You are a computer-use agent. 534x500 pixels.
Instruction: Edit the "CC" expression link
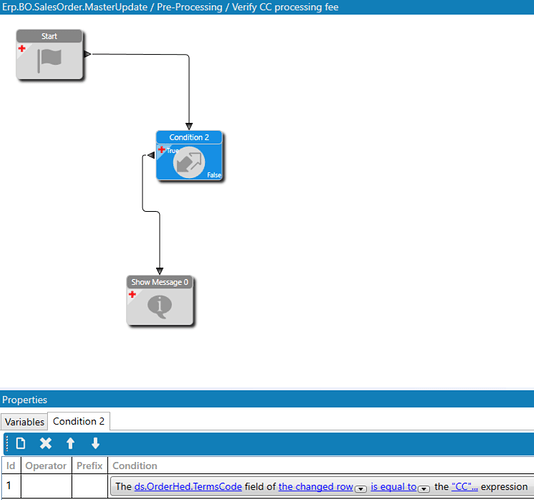click(465, 486)
